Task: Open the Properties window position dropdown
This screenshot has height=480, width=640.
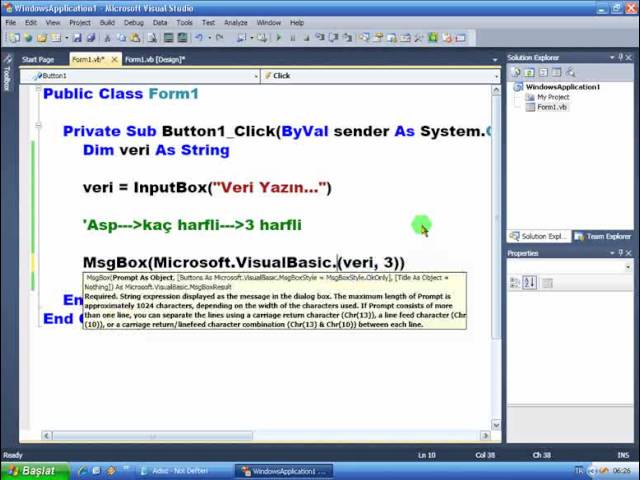Action: tap(612, 253)
